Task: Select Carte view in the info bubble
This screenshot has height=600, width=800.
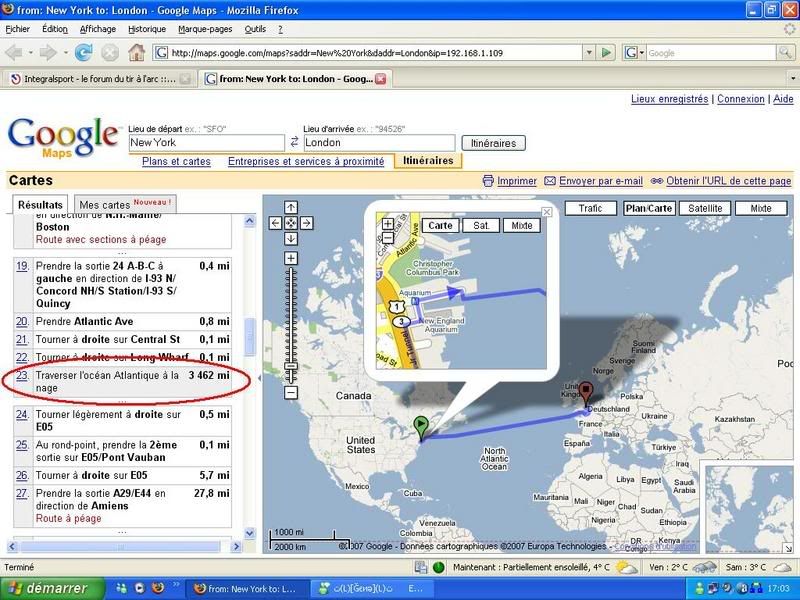Action: 440,226
